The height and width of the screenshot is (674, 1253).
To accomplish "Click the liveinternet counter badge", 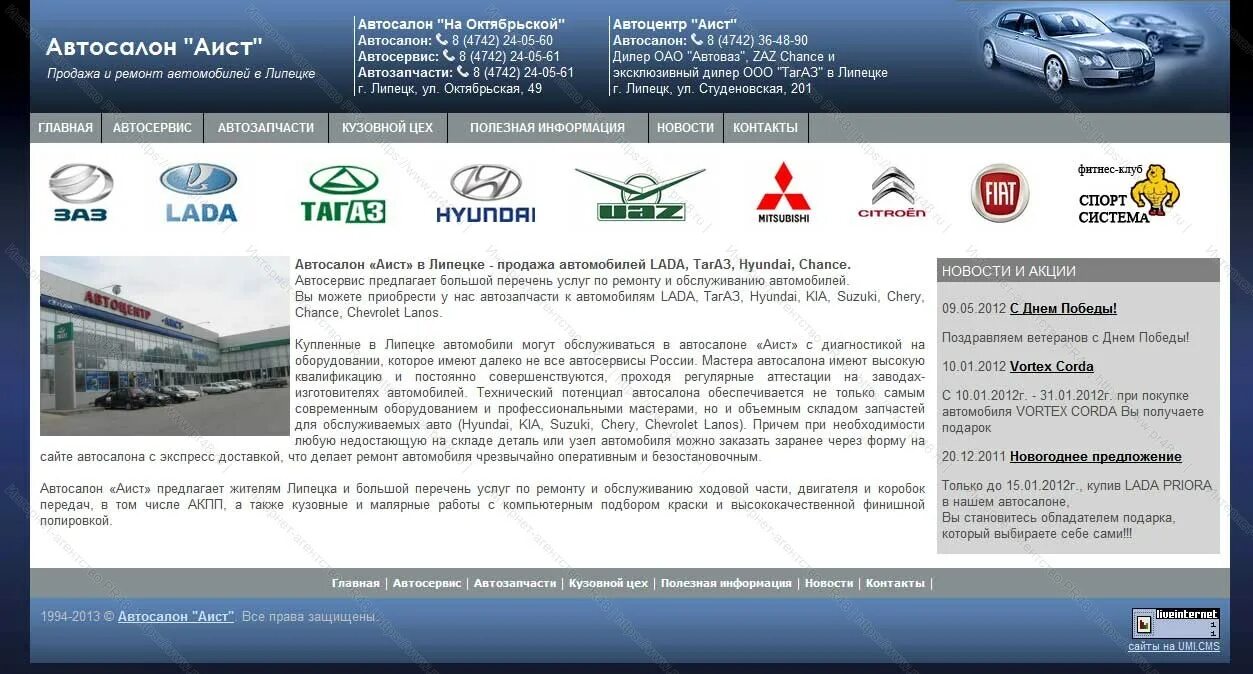I will 1176,623.
